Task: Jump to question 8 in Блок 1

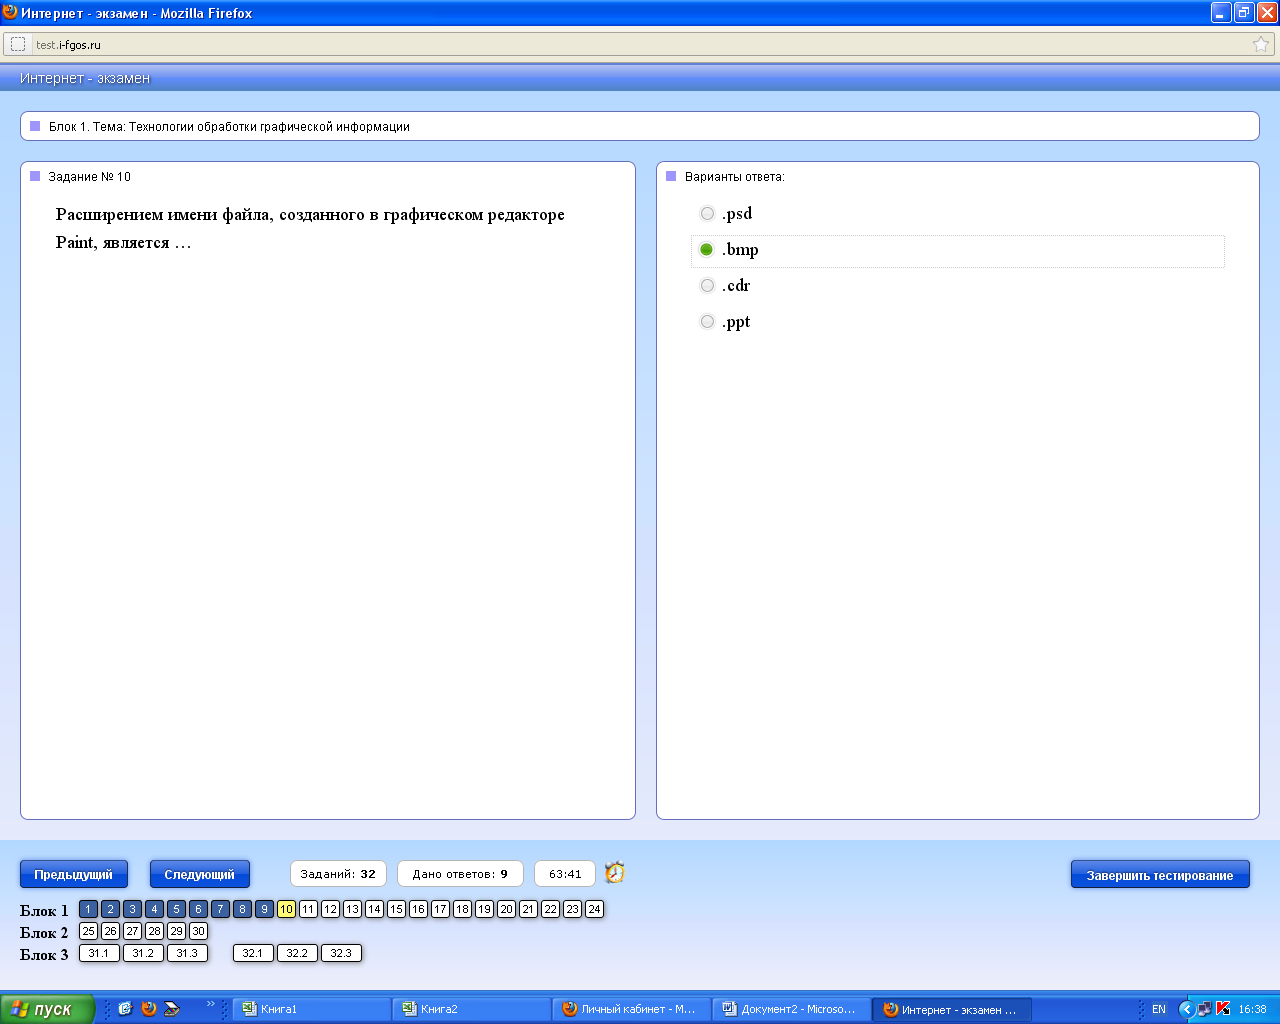Action: pos(242,909)
